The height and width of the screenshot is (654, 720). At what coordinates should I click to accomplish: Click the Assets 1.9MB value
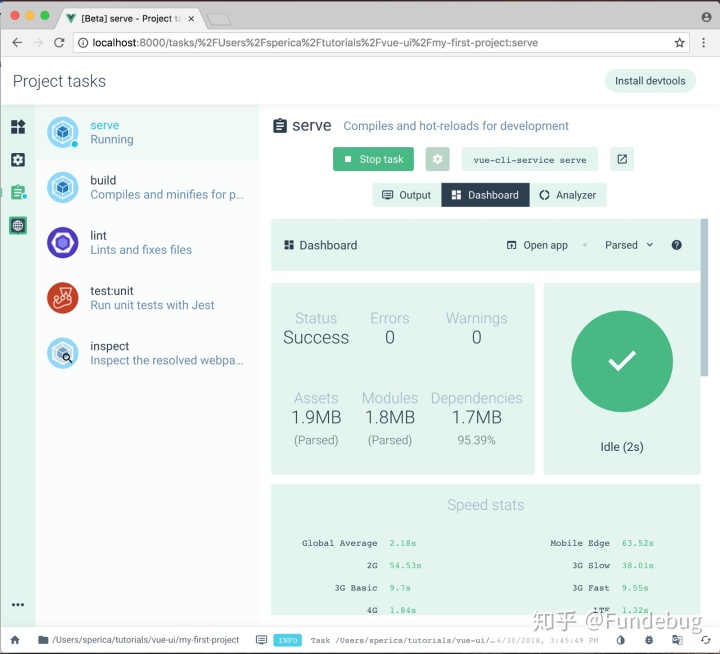(316, 417)
